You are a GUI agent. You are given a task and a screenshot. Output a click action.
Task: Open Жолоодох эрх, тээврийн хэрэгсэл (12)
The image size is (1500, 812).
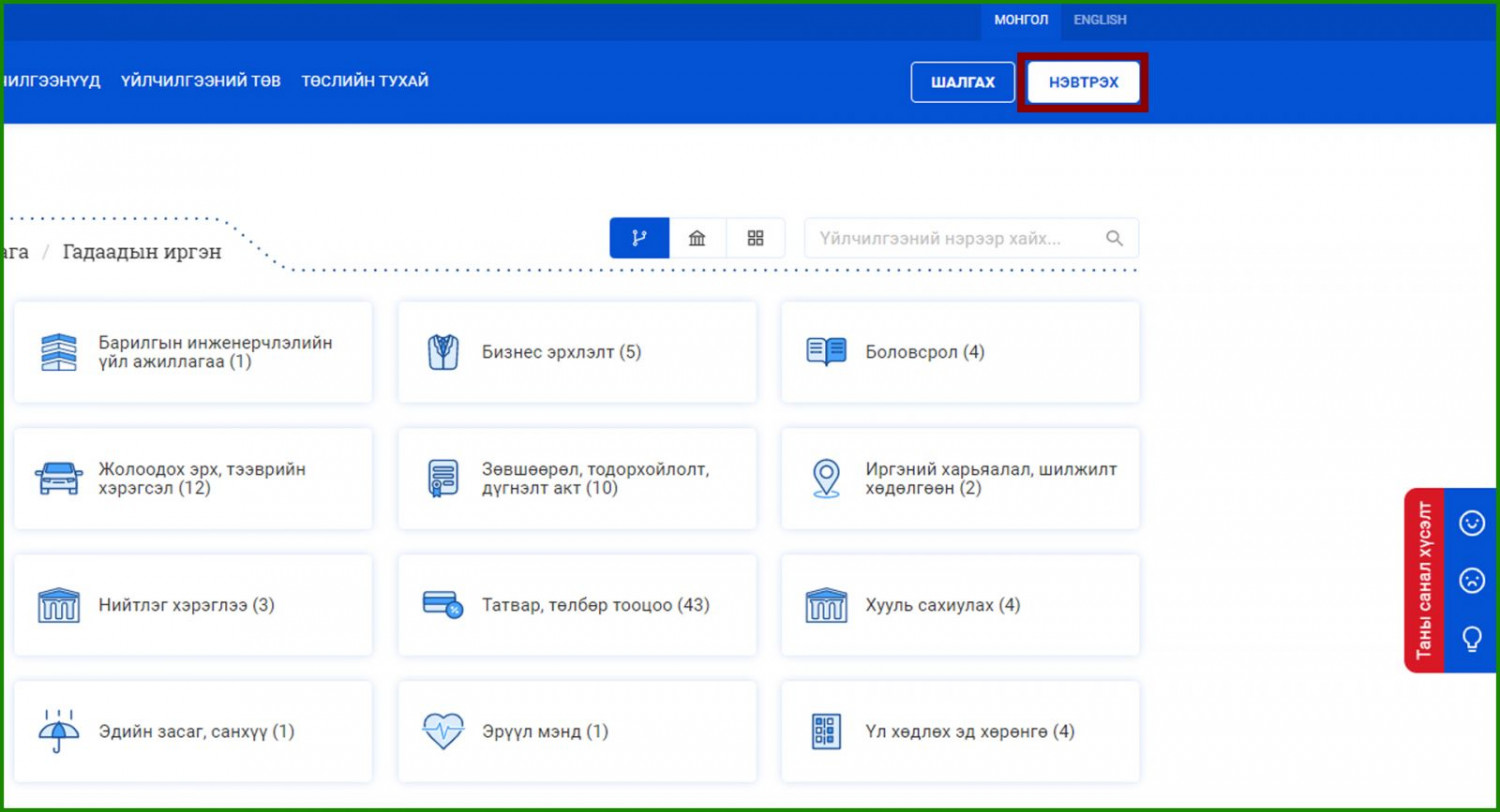point(193,479)
